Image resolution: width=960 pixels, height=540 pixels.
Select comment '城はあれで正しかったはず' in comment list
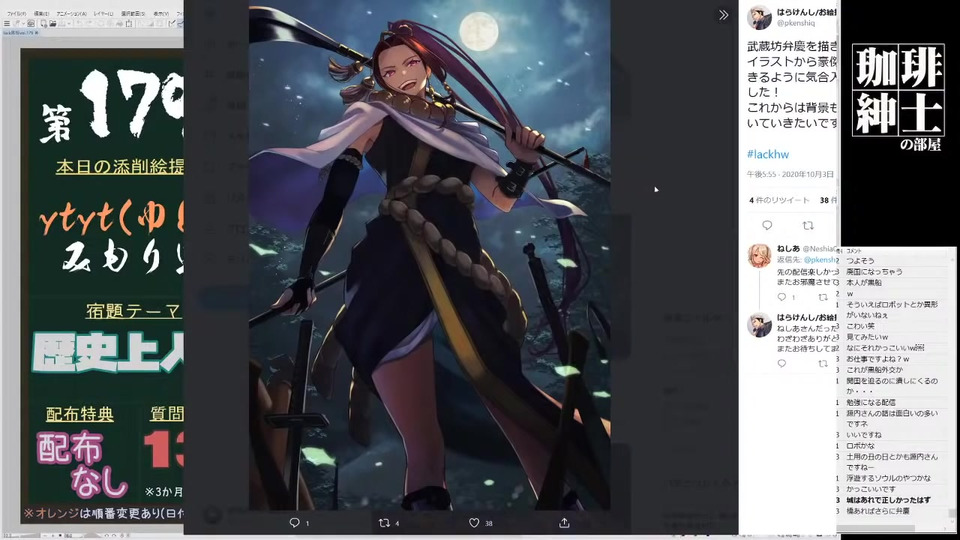pyautogui.click(x=888, y=500)
